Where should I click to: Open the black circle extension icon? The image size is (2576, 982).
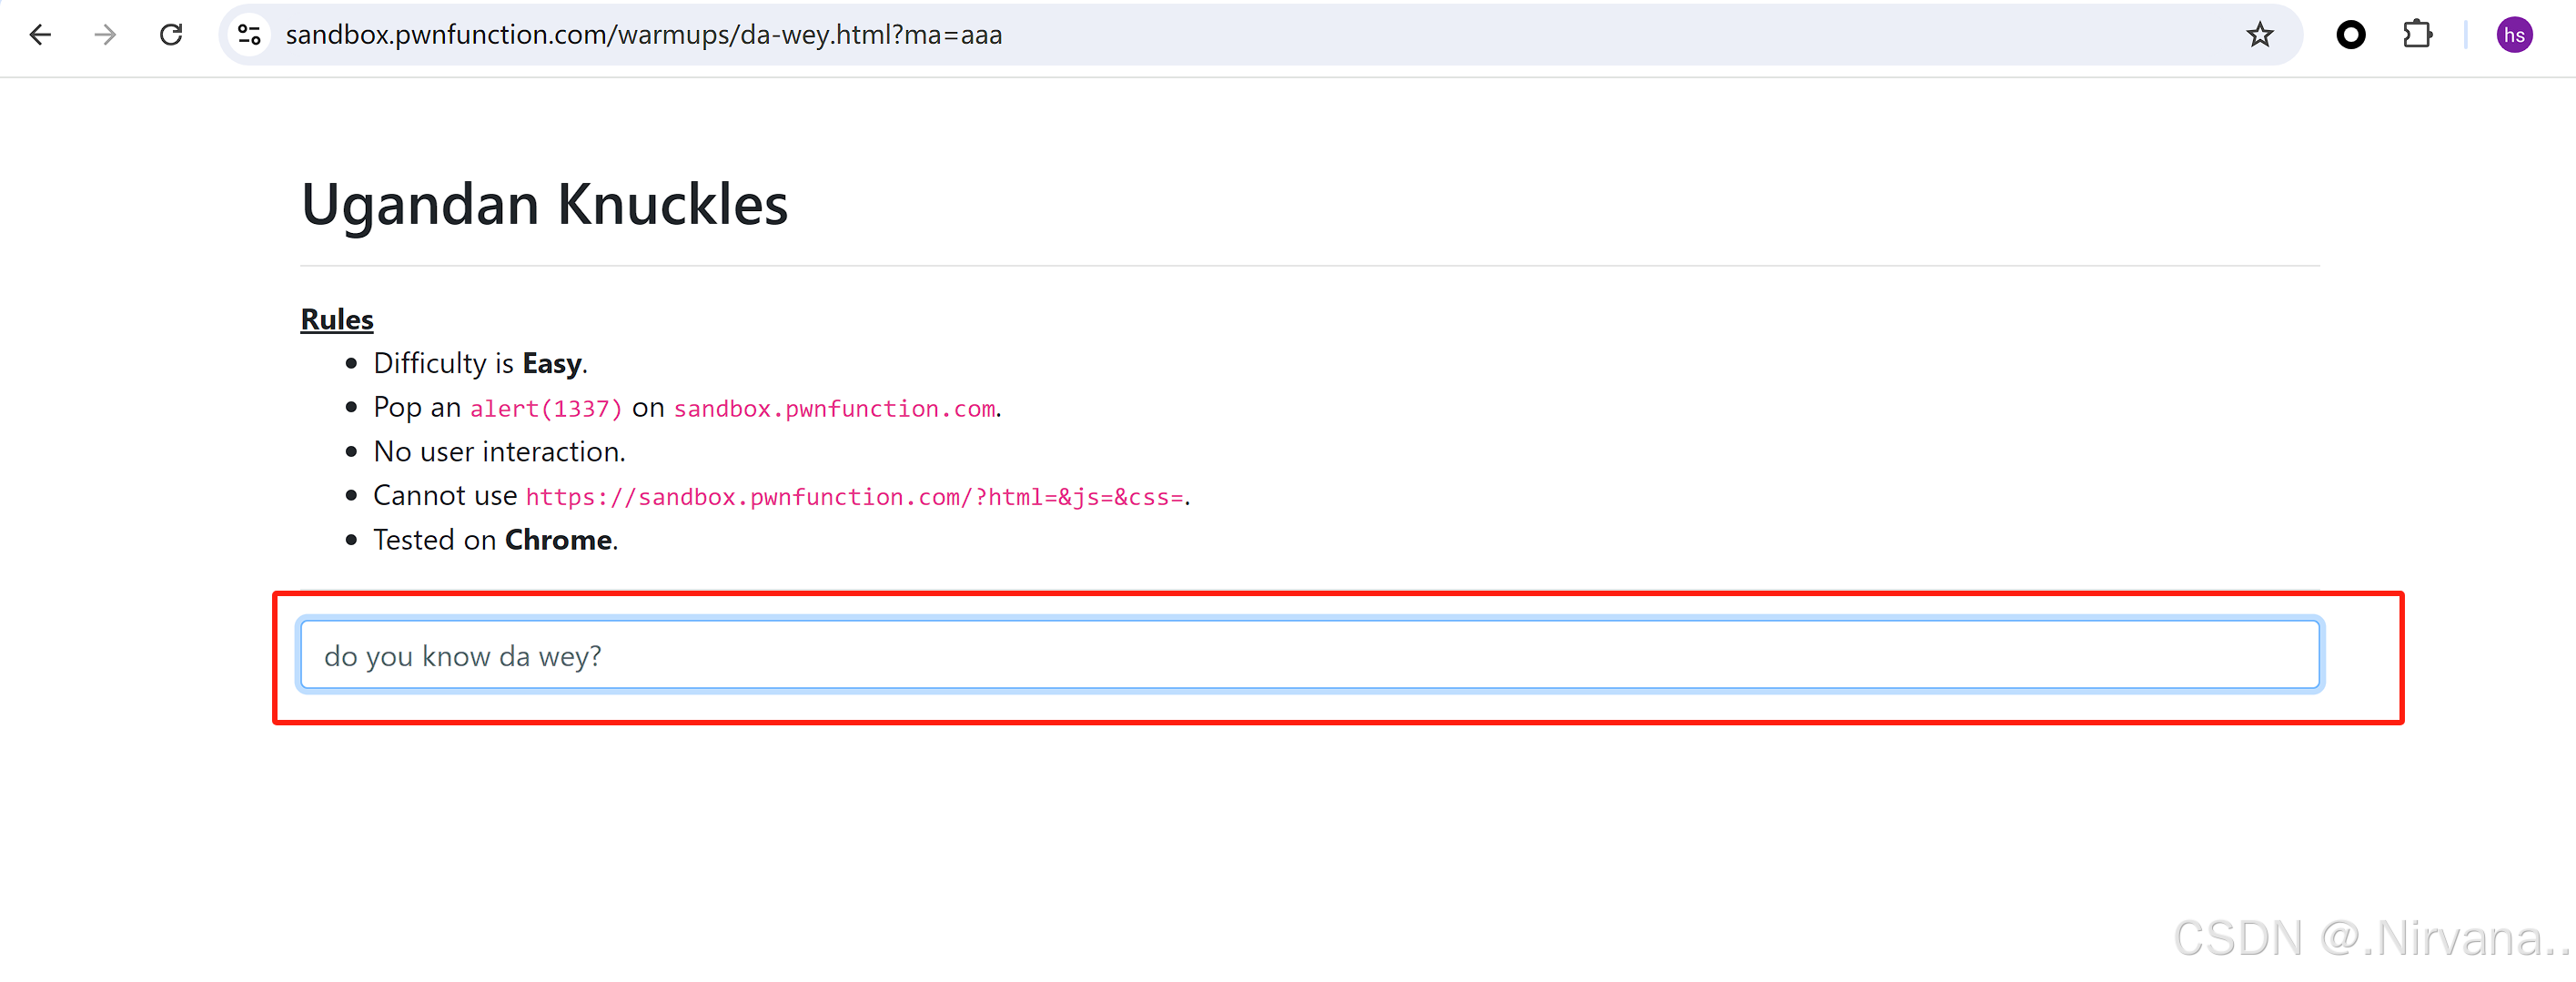click(x=2351, y=35)
